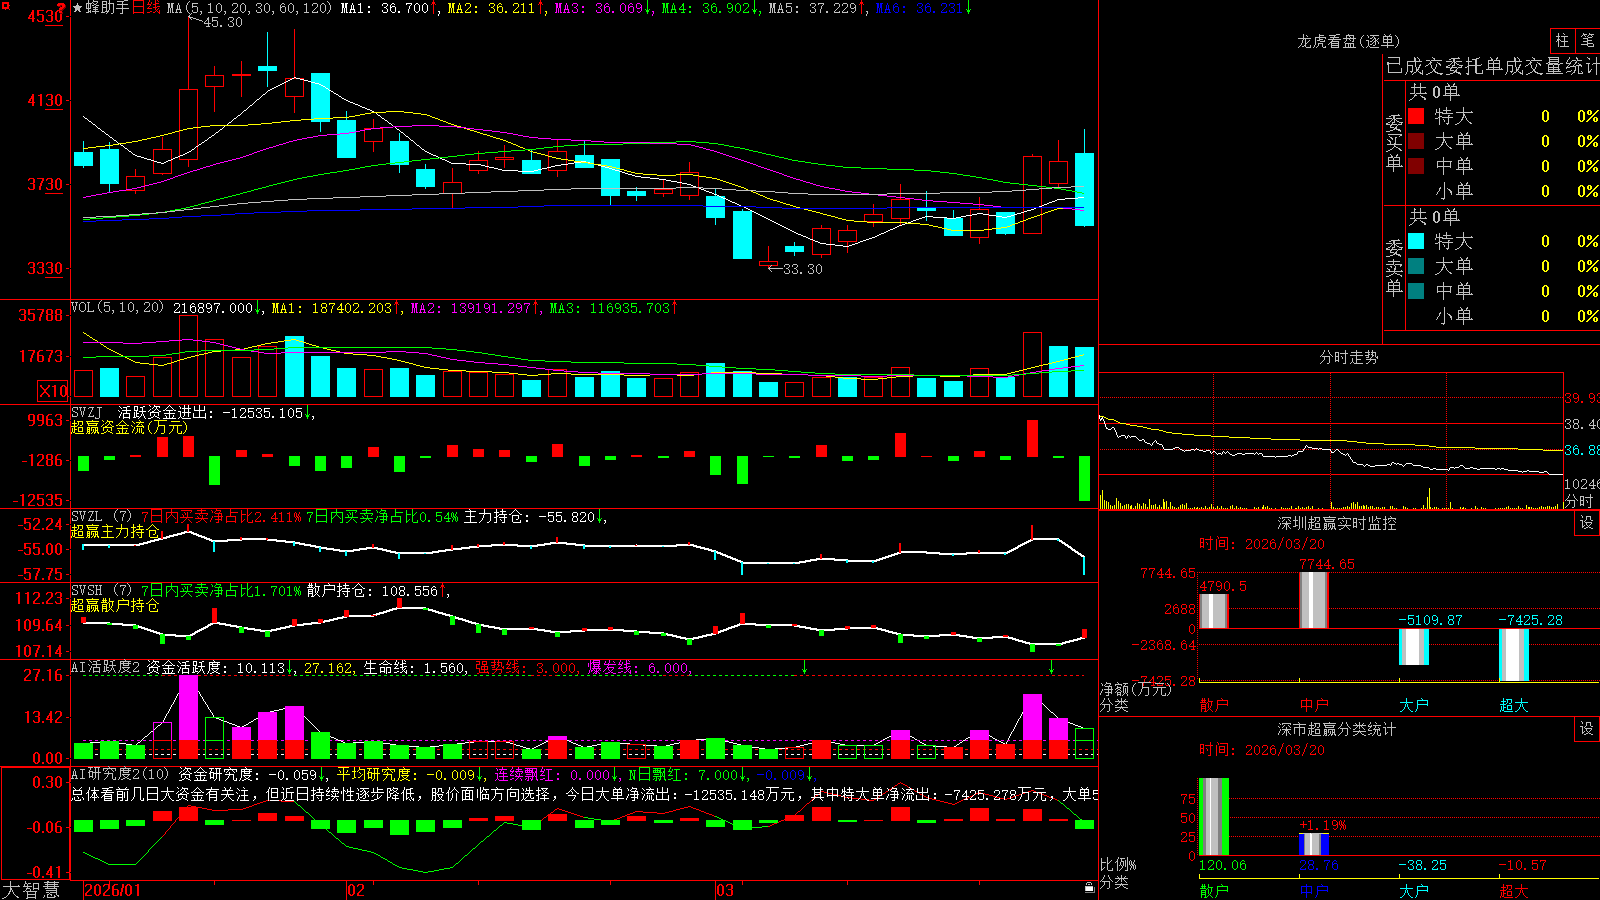Select the 分时走势 panel title
1600x900 pixels.
[x=1348, y=357]
